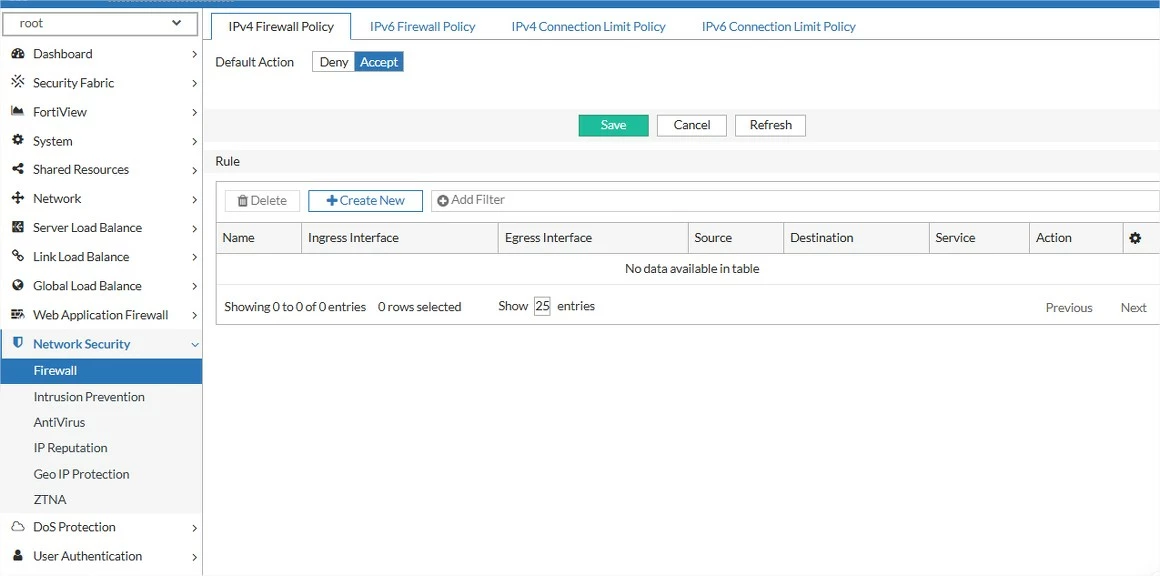Image resolution: width=1160 pixels, height=576 pixels.
Task: Click Create New rule button
Action: click(365, 200)
